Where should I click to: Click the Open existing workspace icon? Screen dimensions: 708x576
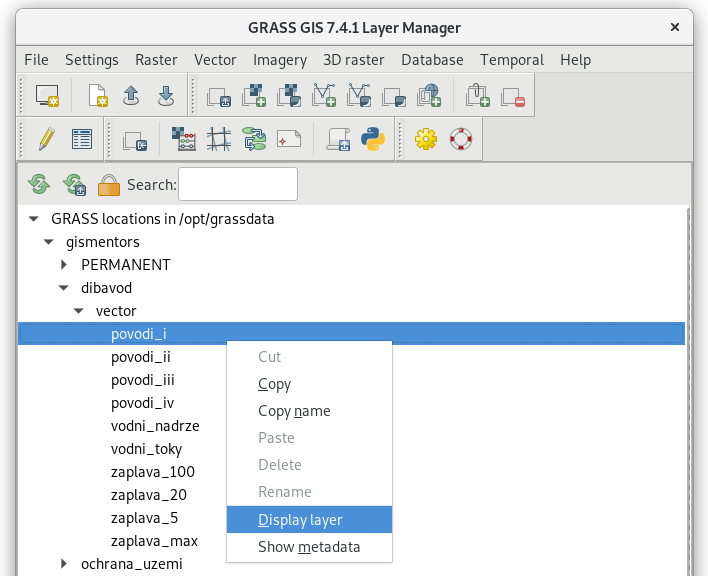pyautogui.click(x=131, y=95)
